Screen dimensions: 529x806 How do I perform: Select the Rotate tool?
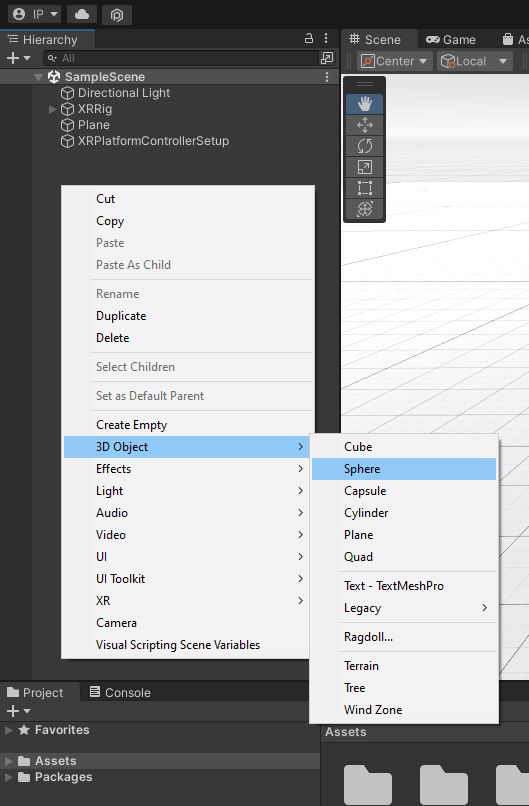tap(364, 146)
